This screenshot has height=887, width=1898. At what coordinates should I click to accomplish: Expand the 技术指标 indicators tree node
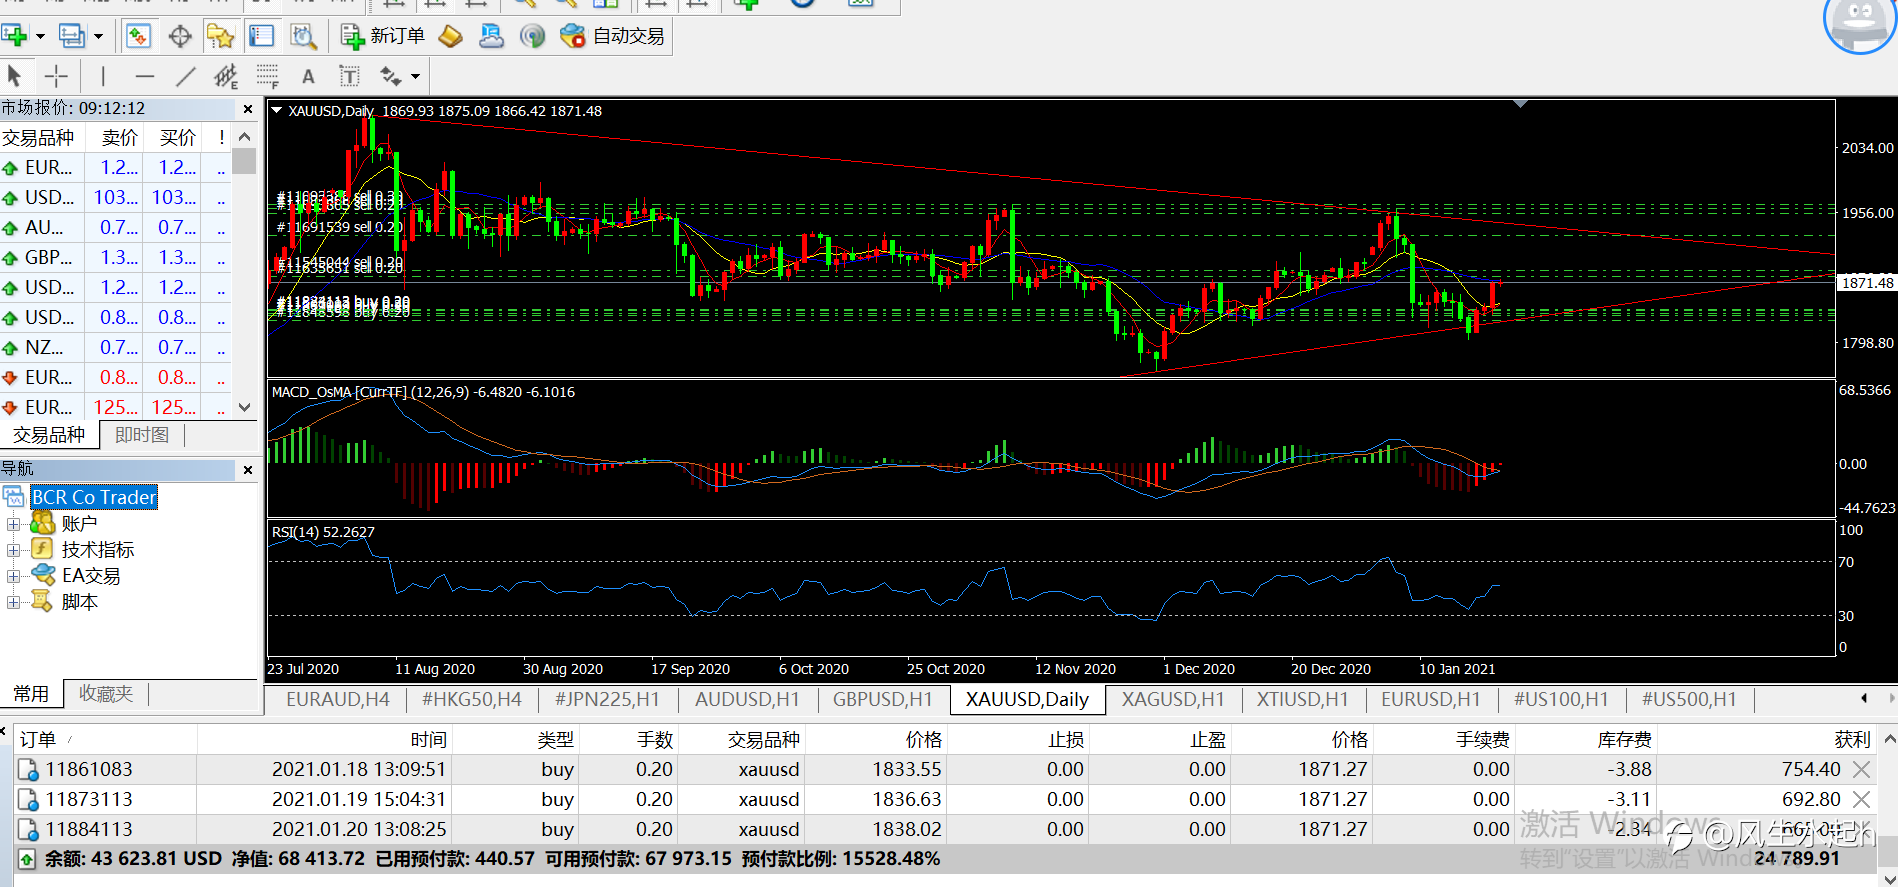tap(13, 550)
